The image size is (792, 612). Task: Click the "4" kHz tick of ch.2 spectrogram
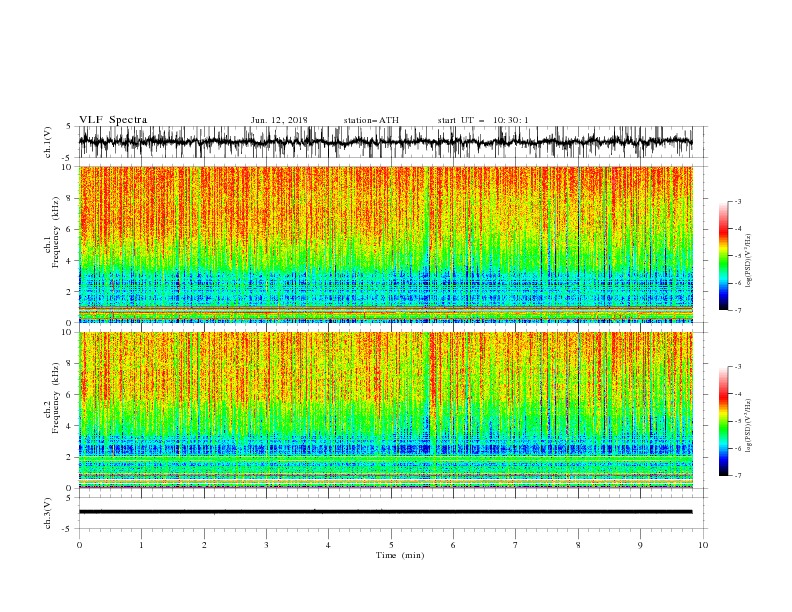pyautogui.click(x=70, y=426)
